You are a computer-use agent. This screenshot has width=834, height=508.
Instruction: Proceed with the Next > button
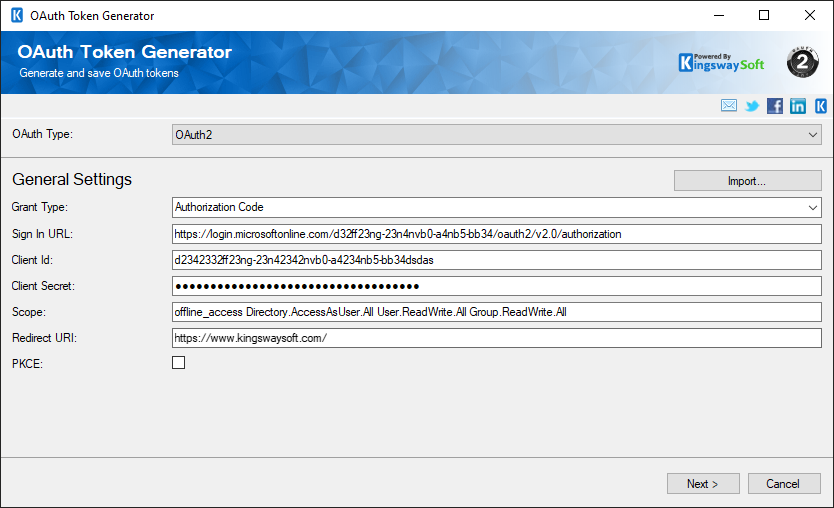703,484
